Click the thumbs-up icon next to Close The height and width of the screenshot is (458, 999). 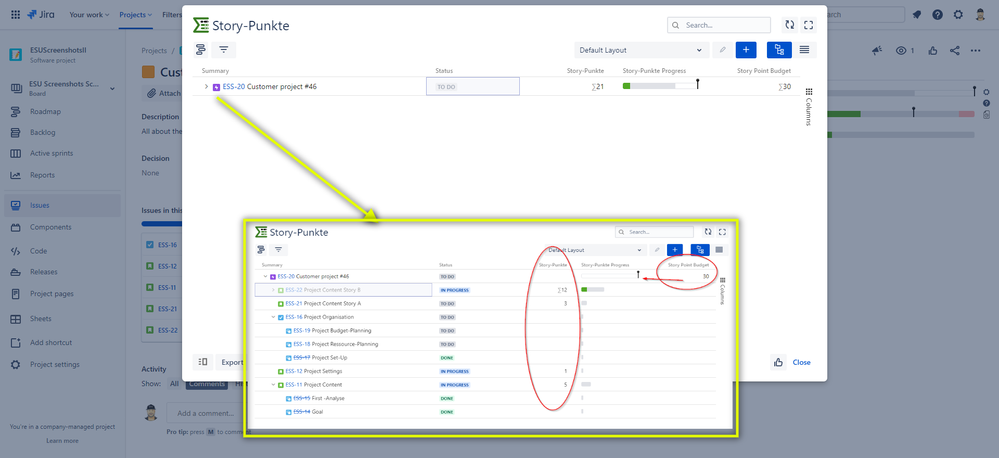pos(778,362)
